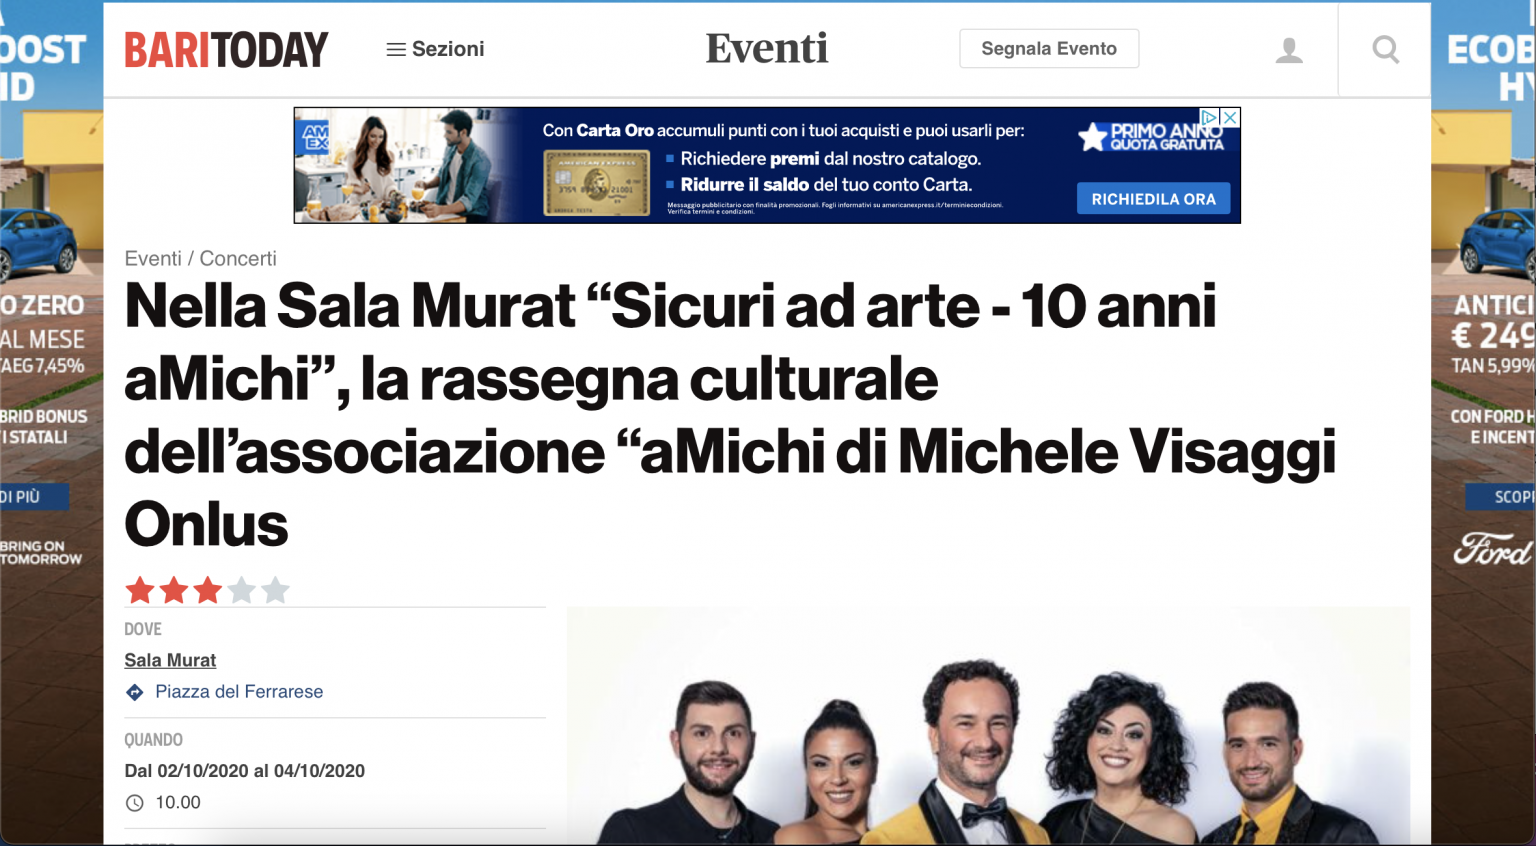1536x846 pixels.
Task: Open the Concerti breadcrumb link
Action: [x=238, y=258]
